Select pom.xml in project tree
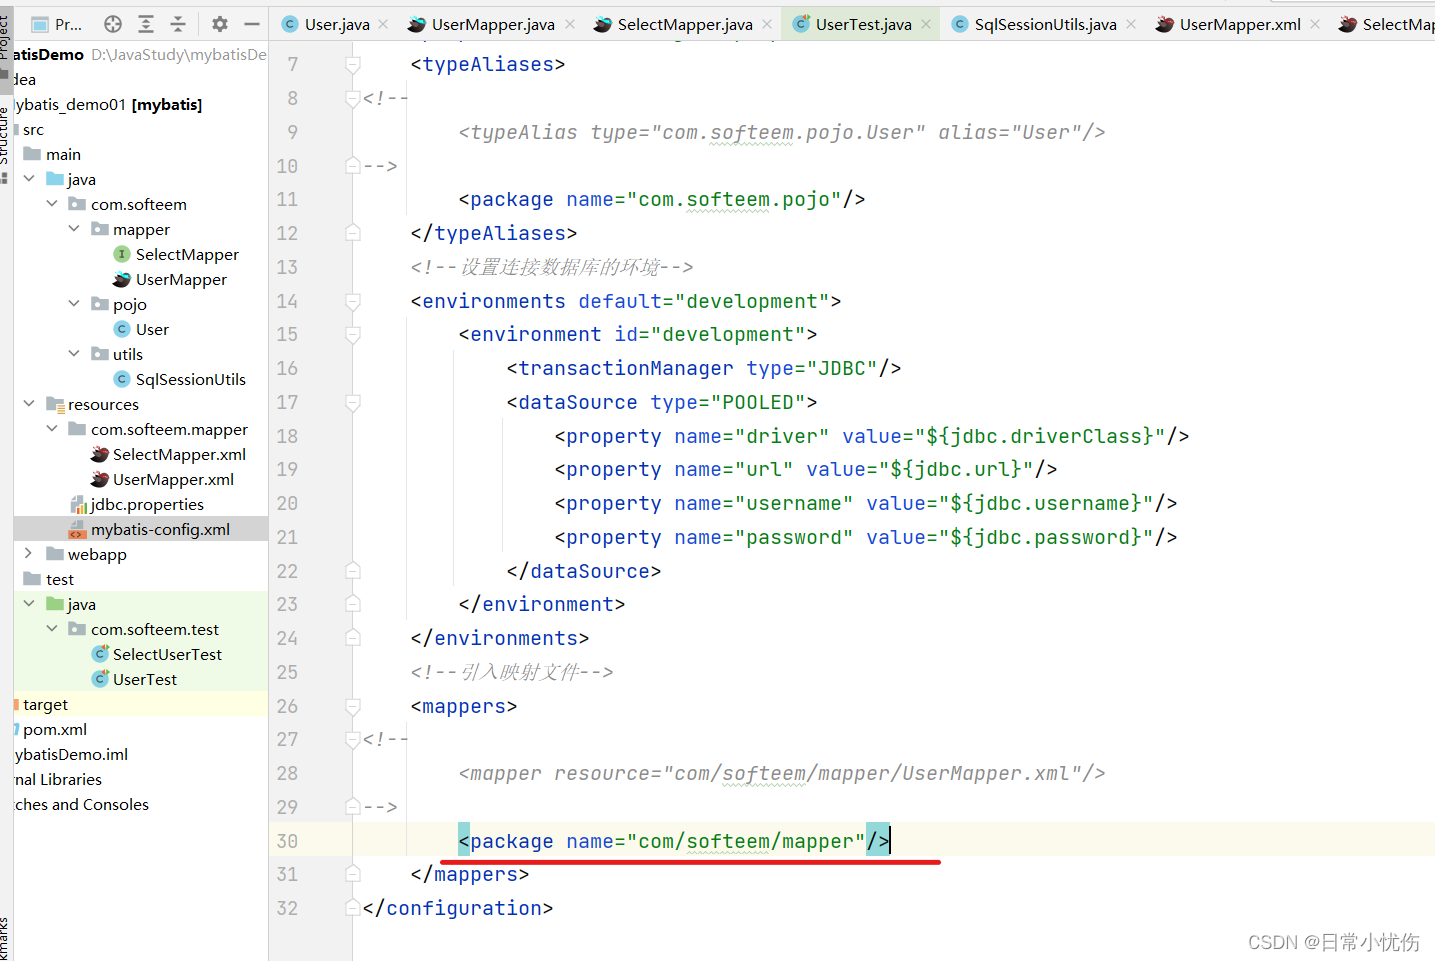 [55, 729]
